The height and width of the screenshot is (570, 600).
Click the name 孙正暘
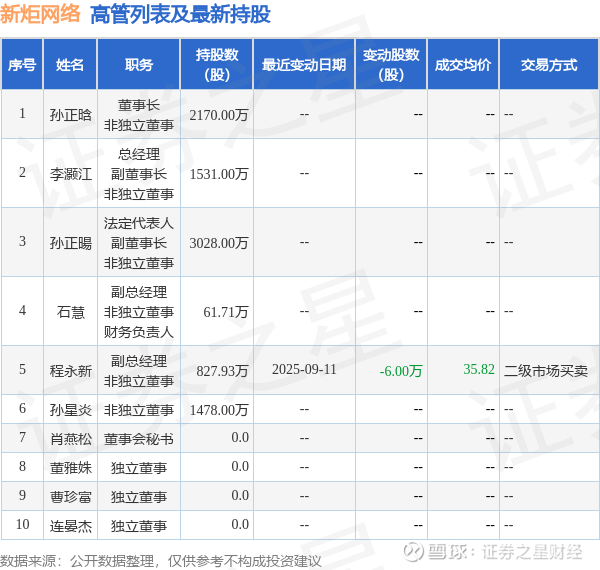pyautogui.click(x=71, y=243)
